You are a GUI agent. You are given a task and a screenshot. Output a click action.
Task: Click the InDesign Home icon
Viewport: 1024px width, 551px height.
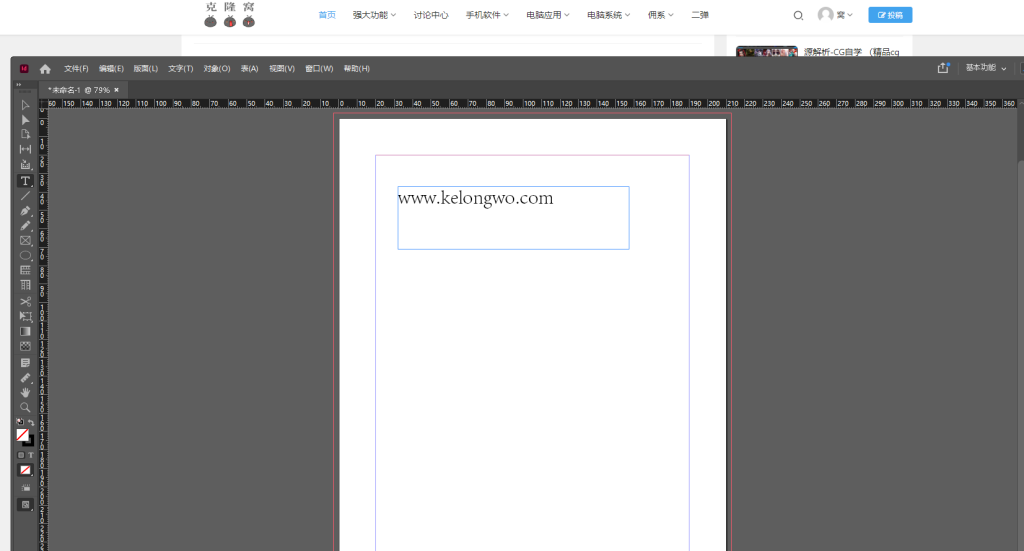45,69
